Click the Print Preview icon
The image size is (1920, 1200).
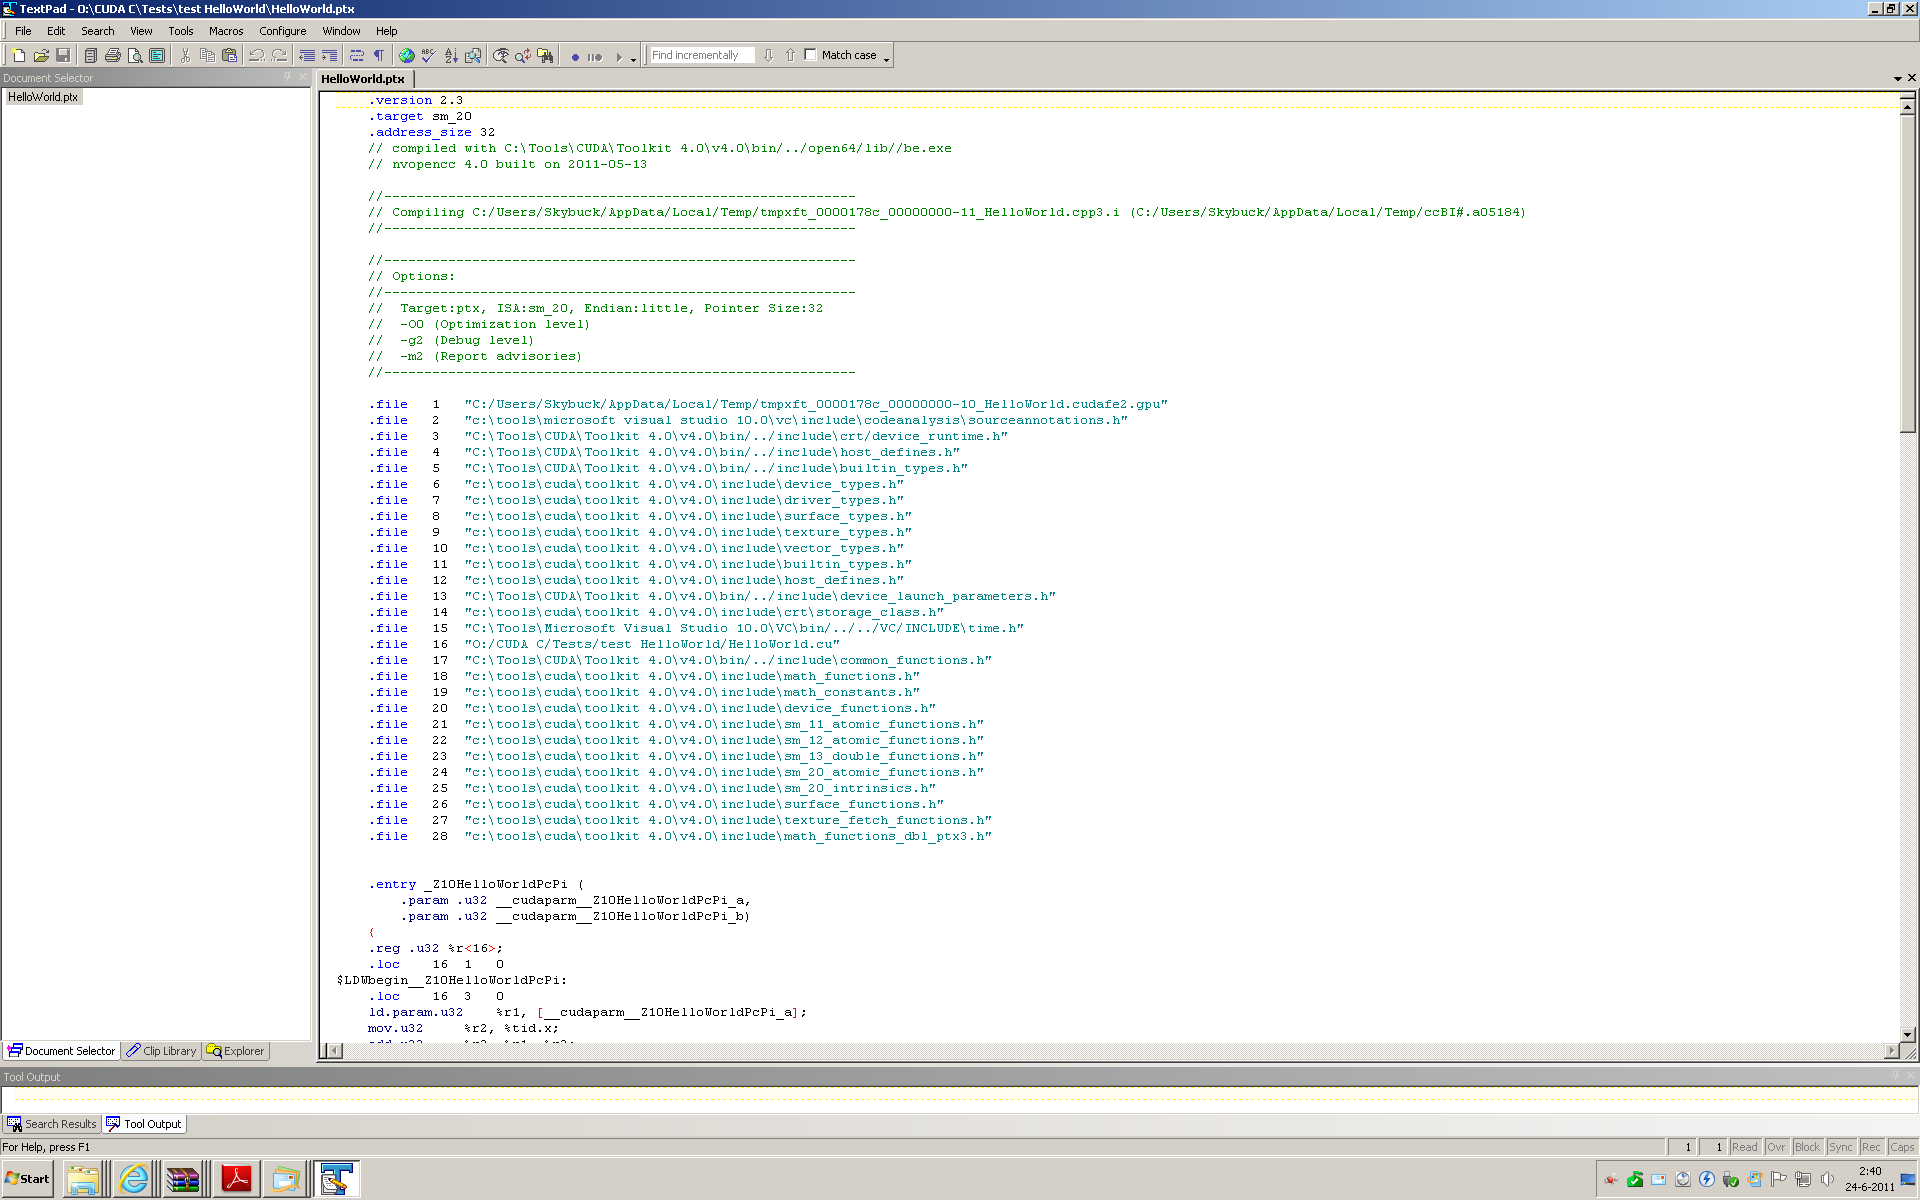click(135, 56)
